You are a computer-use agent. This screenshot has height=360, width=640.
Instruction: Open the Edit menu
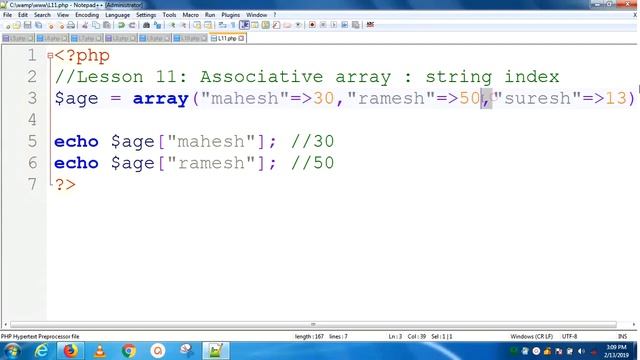(23, 15)
